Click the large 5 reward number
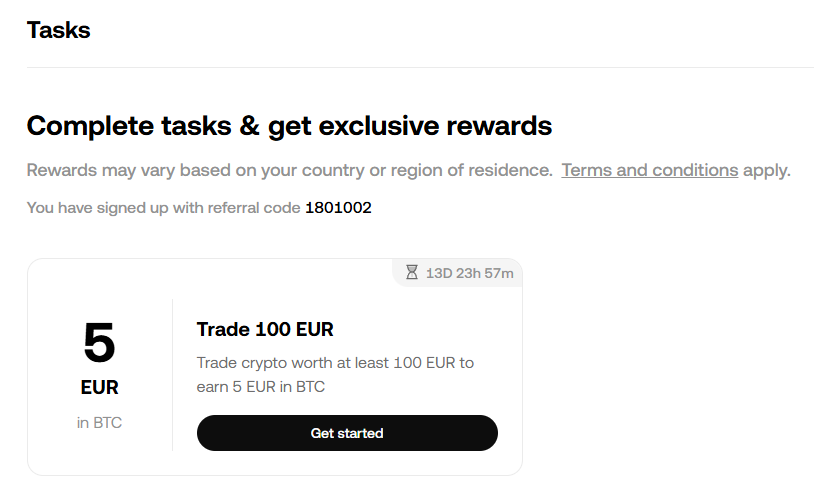 tap(99, 343)
